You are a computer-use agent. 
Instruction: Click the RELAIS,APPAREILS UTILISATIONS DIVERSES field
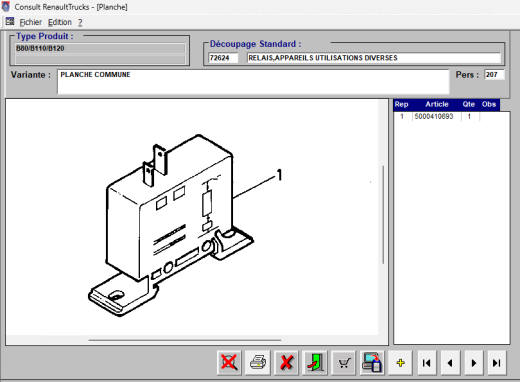(x=374, y=58)
